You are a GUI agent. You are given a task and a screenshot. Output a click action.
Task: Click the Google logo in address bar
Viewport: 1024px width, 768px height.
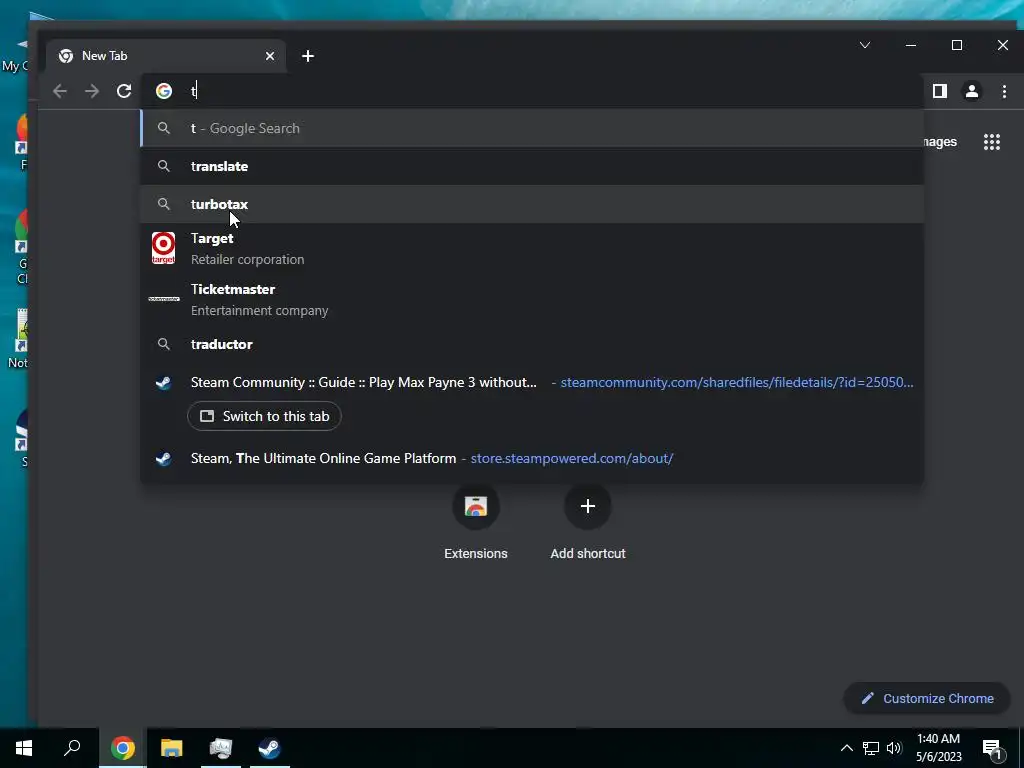(164, 91)
